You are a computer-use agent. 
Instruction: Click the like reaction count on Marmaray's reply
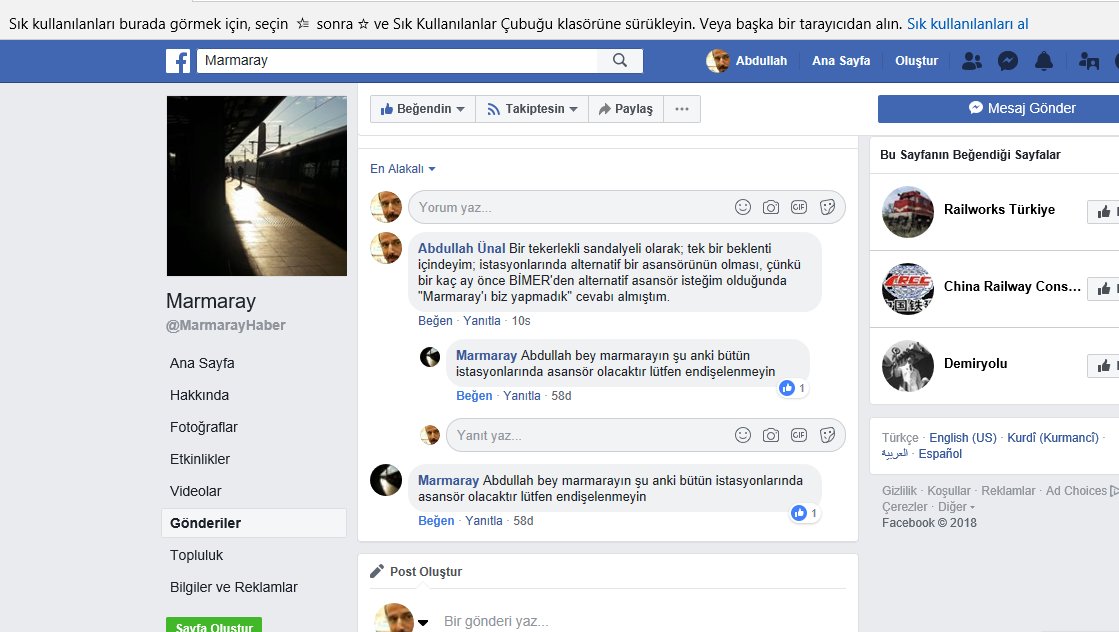pos(793,388)
